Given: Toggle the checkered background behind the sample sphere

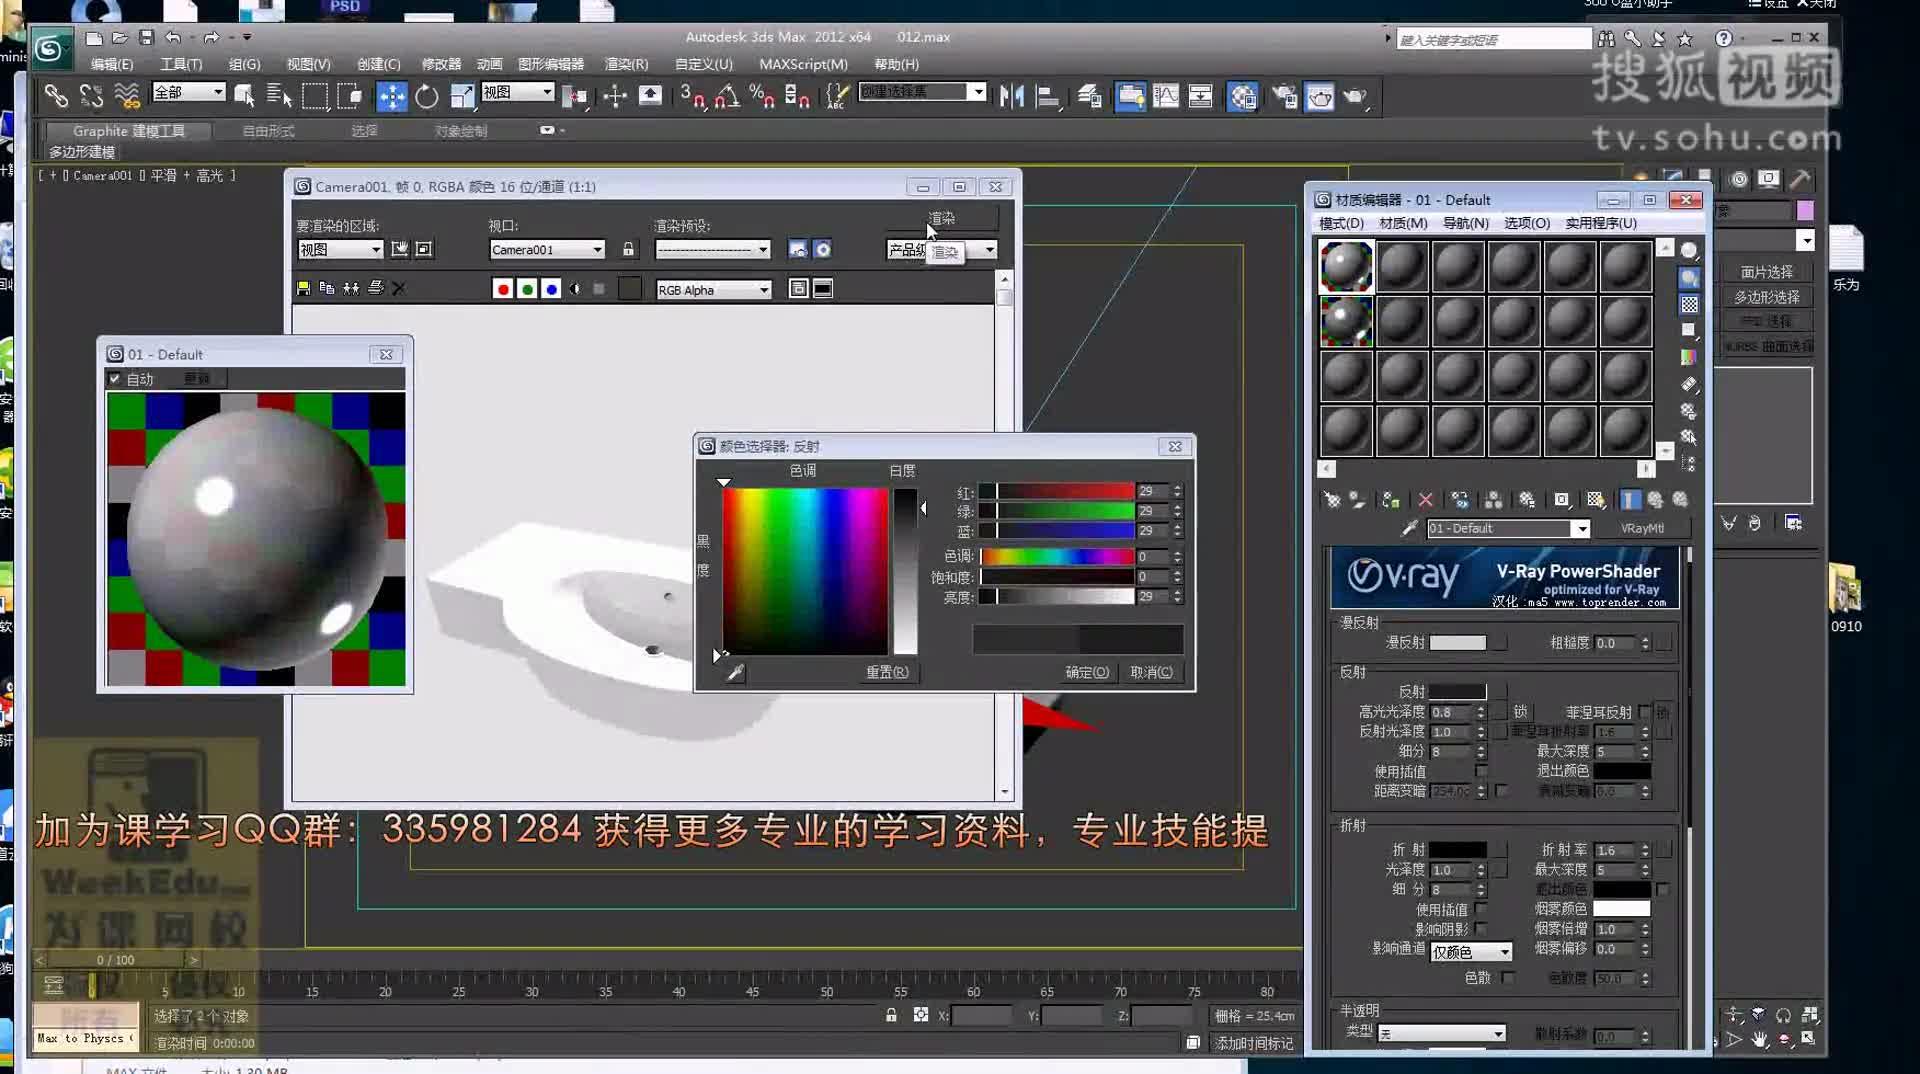Looking at the screenshot, I should pyautogui.click(x=1596, y=500).
